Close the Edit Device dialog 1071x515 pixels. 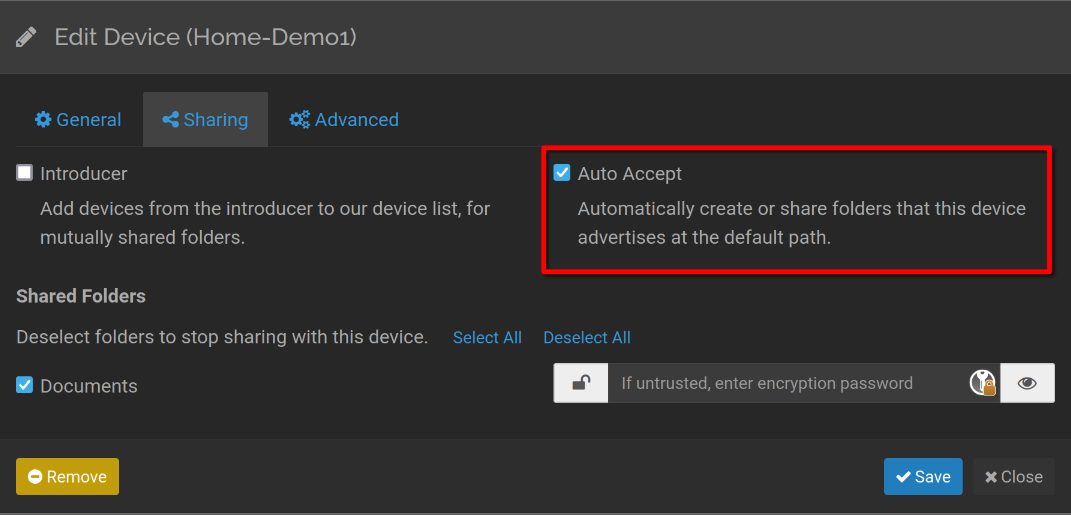(1014, 477)
